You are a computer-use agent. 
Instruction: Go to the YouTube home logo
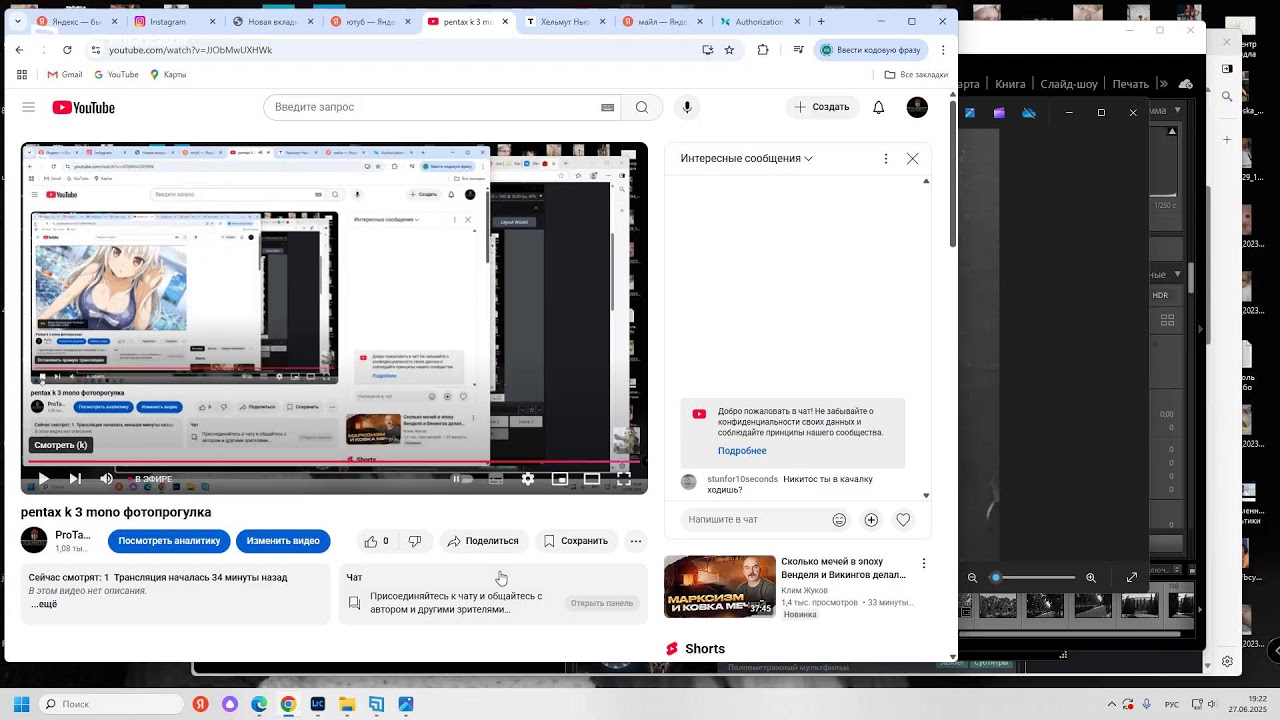tap(84, 107)
